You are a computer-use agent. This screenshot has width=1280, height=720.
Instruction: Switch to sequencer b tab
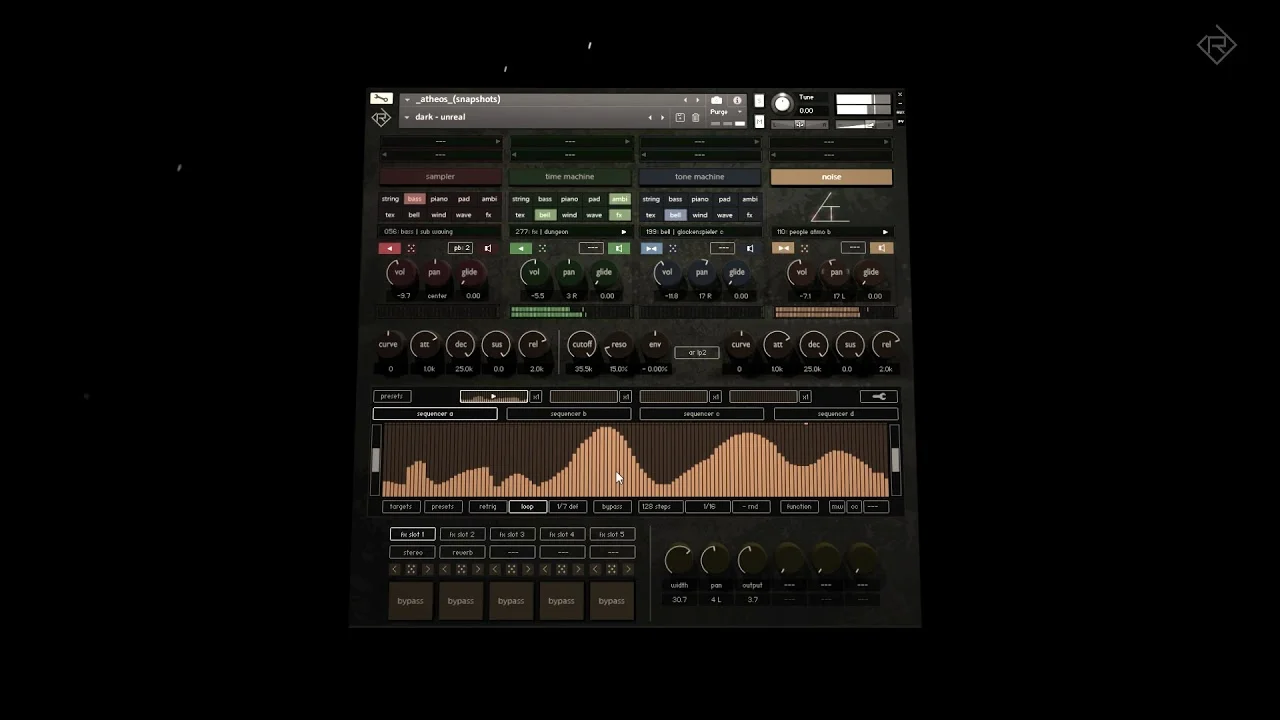click(x=568, y=414)
